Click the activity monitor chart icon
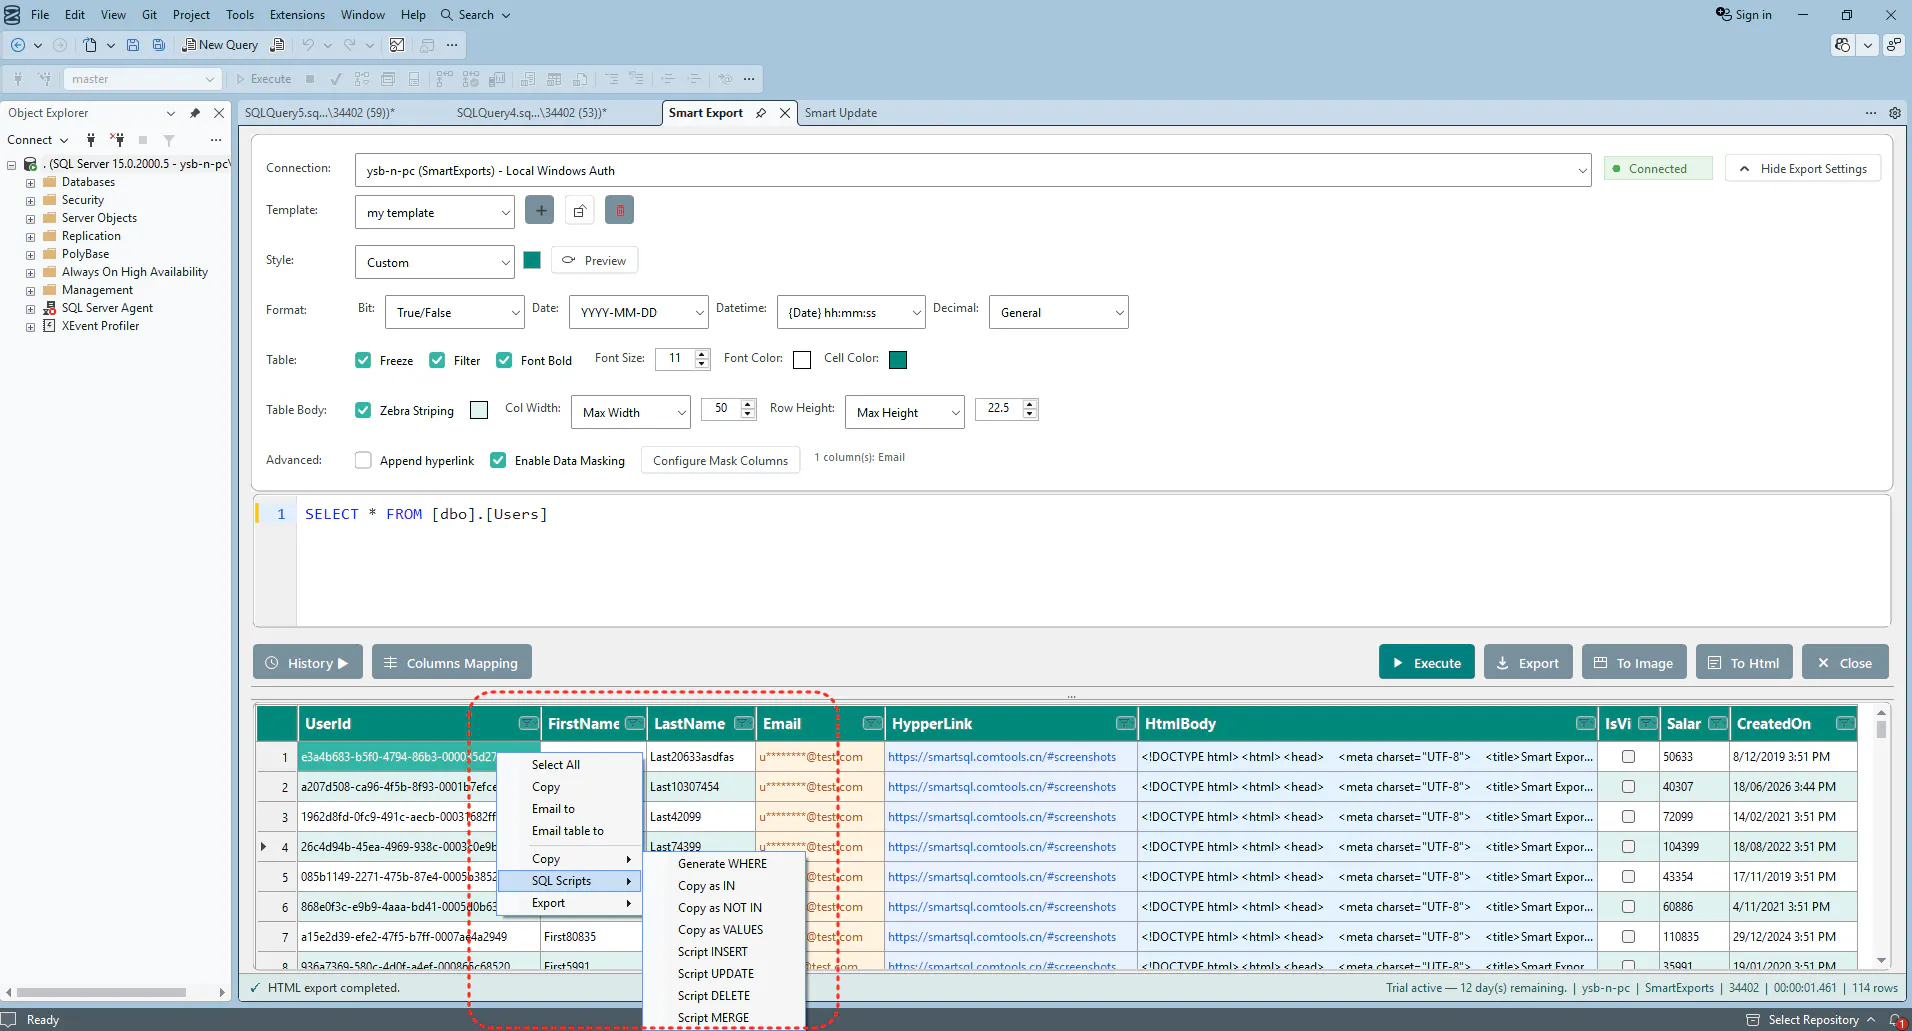 coord(397,45)
